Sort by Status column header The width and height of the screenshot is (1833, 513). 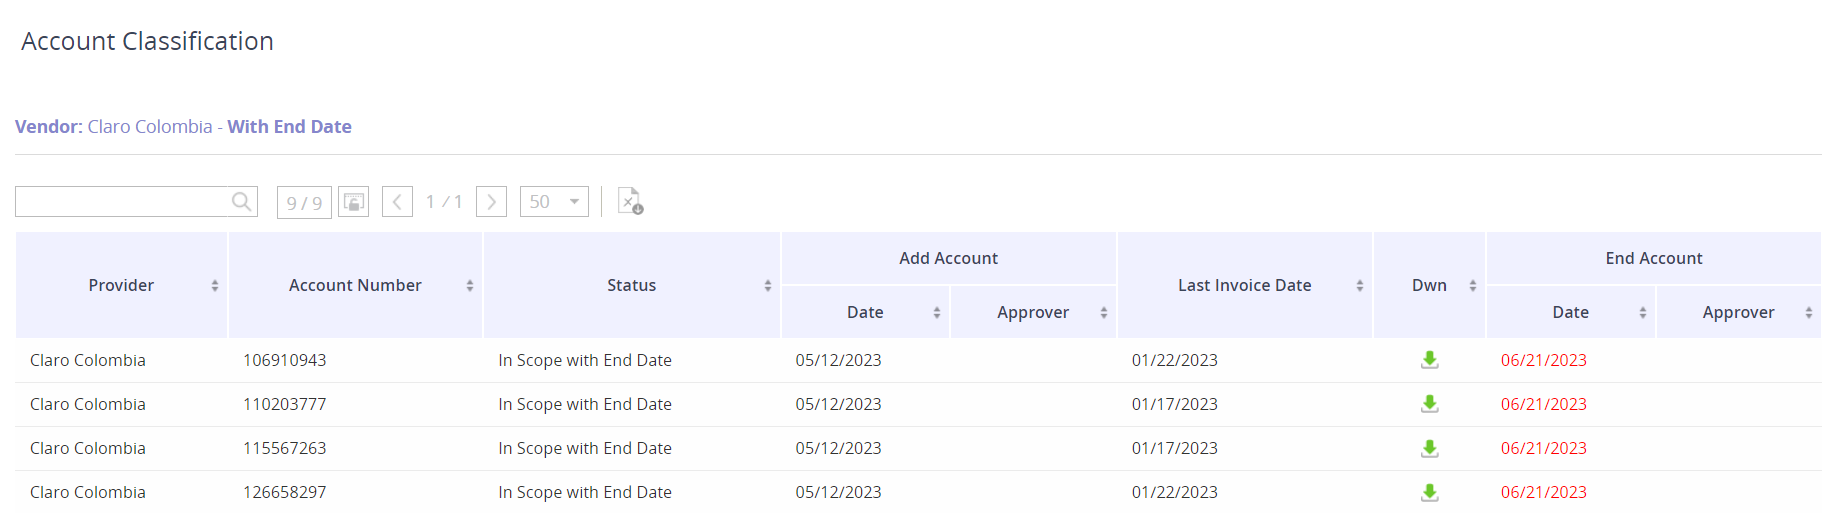(x=632, y=285)
